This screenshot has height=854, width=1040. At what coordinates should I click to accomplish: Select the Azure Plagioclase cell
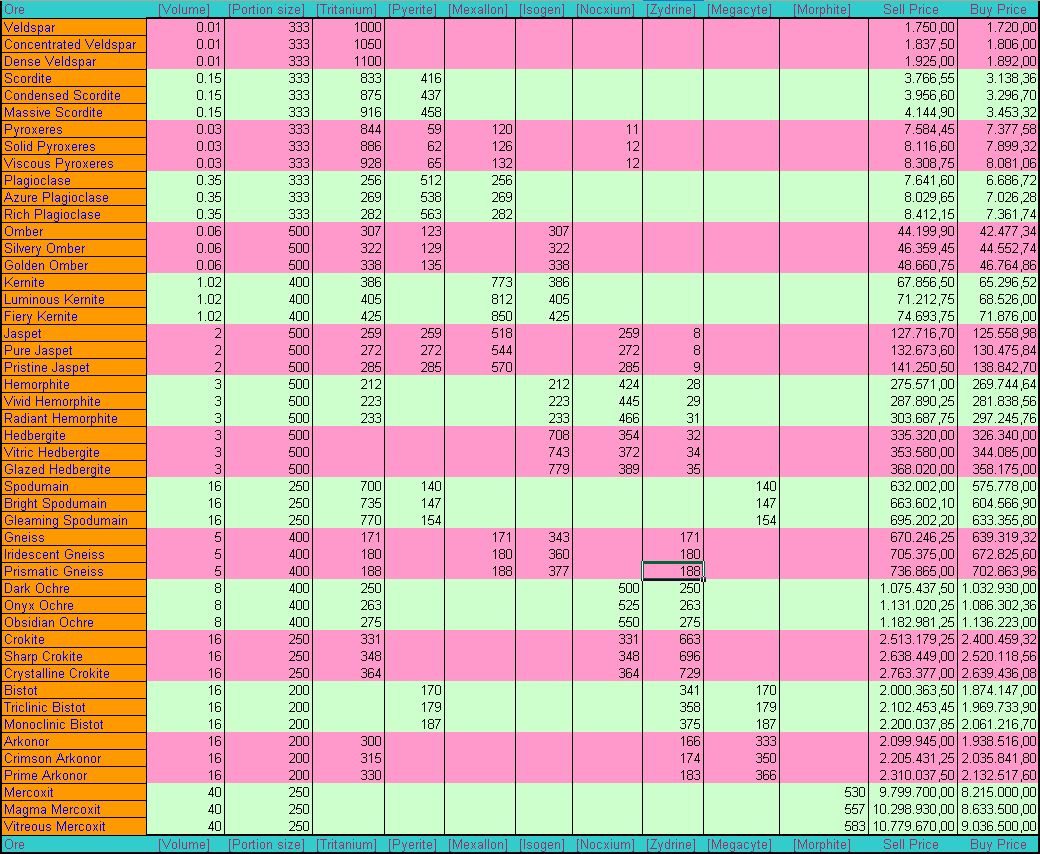pyautogui.click(x=73, y=198)
